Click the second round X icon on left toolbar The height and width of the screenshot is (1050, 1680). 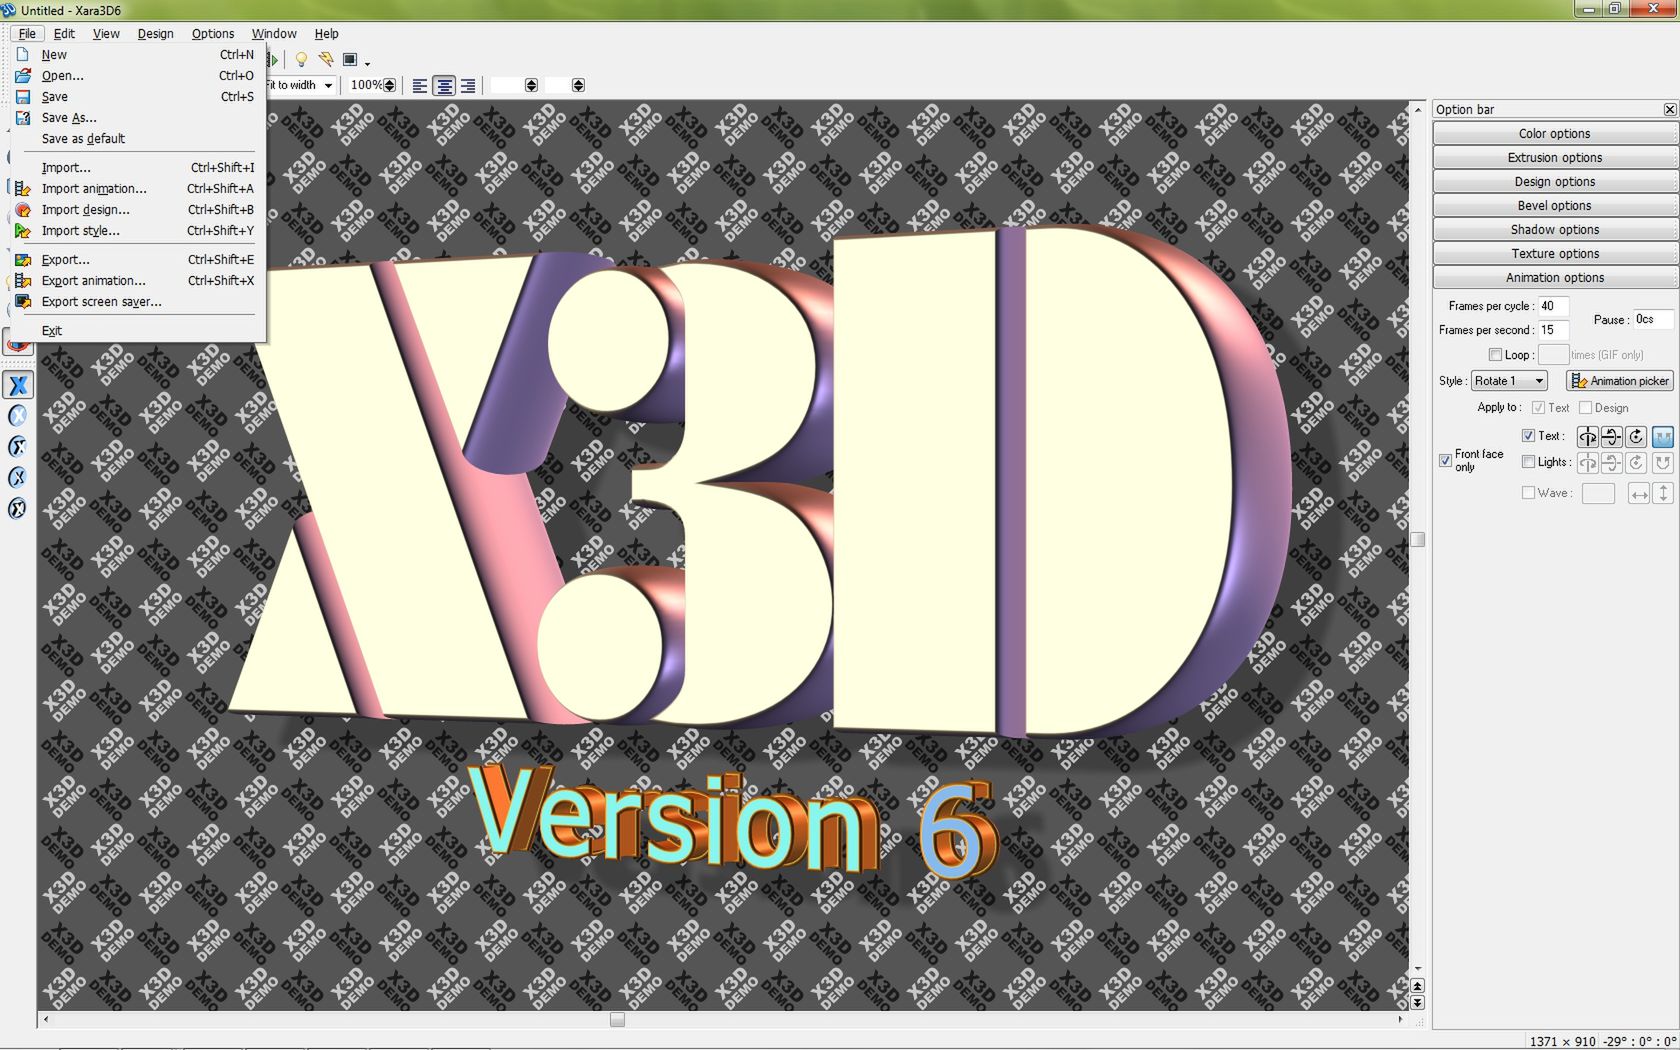pyautogui.click(x=18, y=416)
